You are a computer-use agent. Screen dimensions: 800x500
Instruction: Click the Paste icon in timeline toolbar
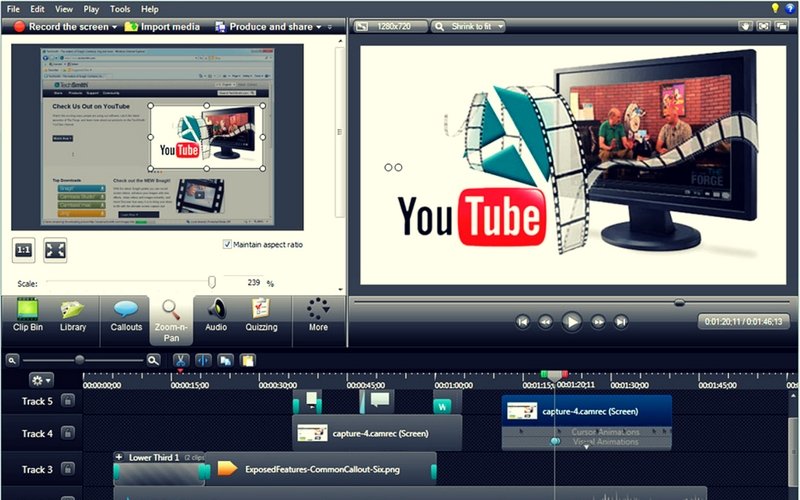(x=248, y=361)
